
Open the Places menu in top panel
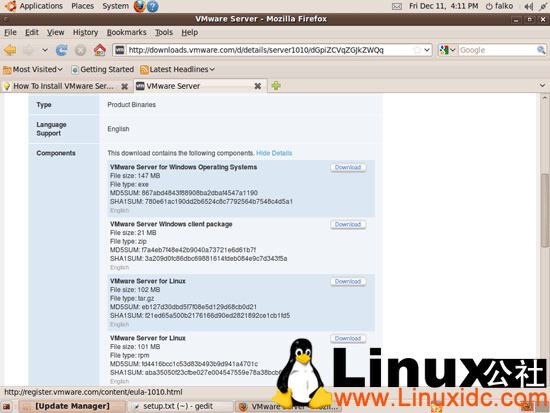82,6
